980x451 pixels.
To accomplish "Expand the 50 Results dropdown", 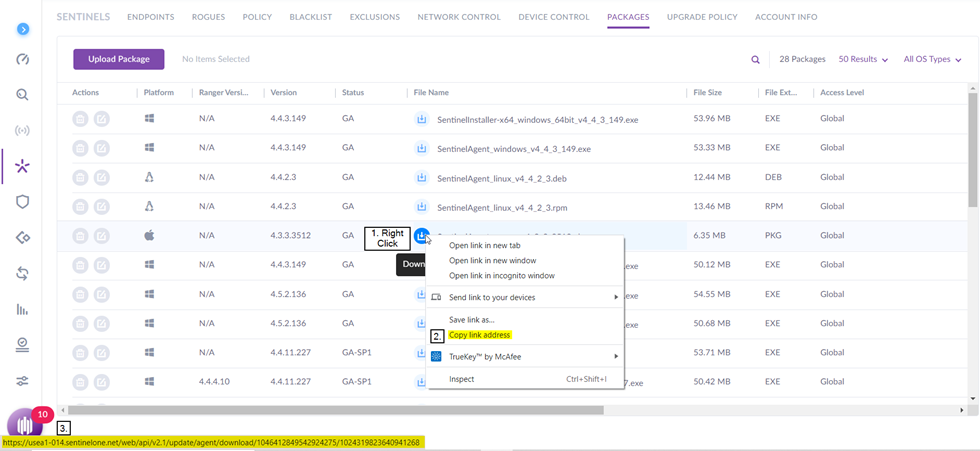I will click(863, 60).
